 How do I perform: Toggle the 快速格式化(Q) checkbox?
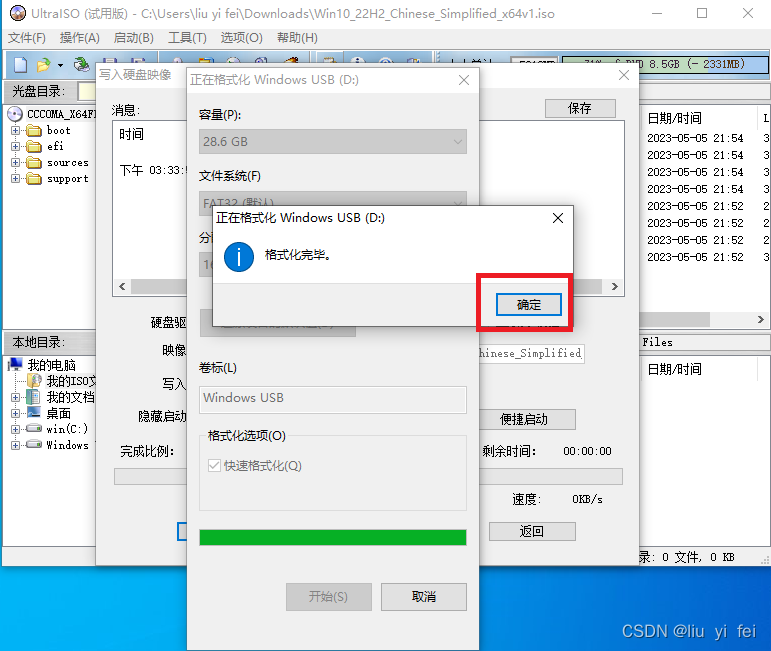[x=214, y=465]
